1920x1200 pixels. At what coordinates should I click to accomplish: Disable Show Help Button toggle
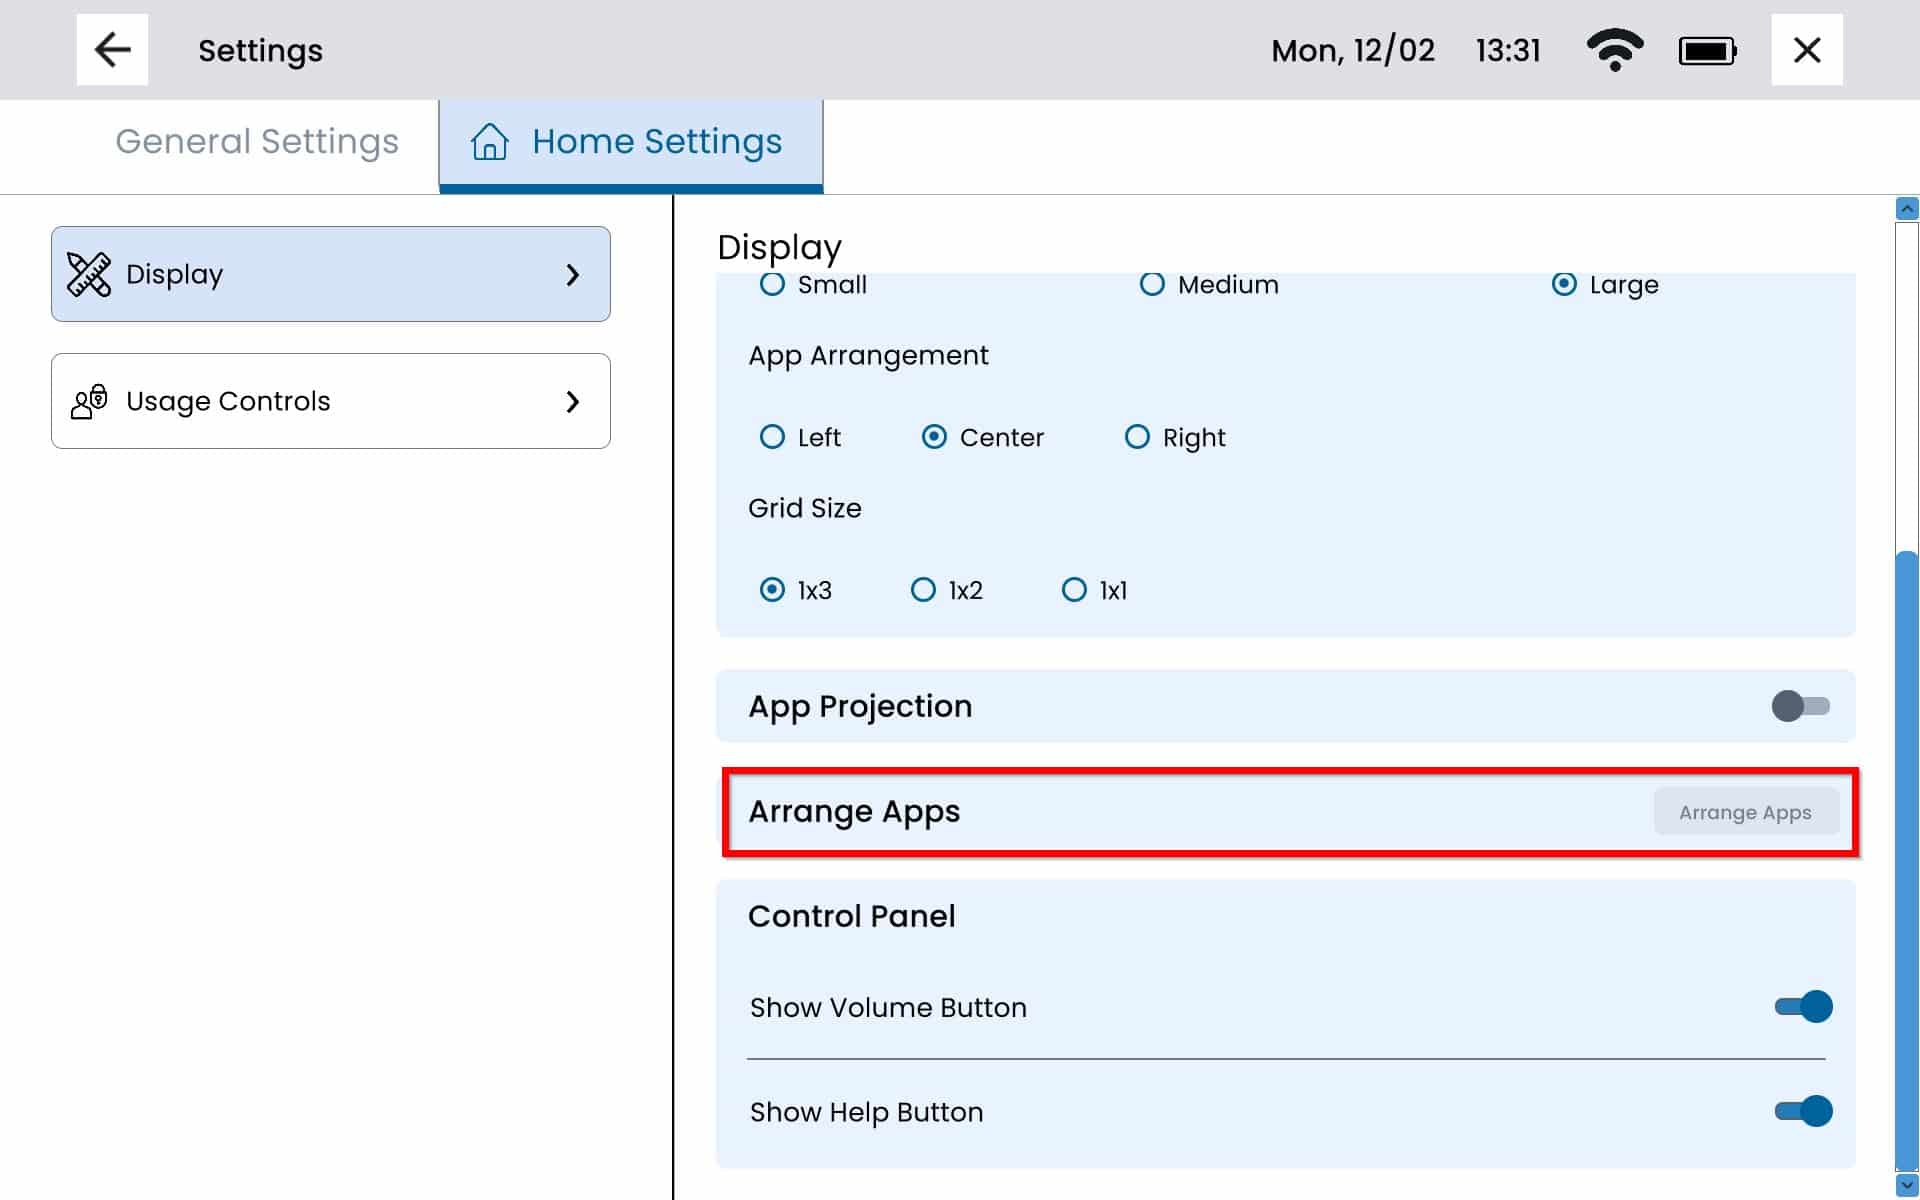[x=1803, y=1111]
